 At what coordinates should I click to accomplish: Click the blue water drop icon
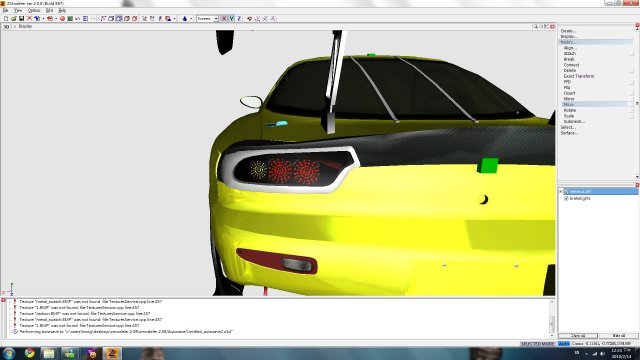point(184,18)
